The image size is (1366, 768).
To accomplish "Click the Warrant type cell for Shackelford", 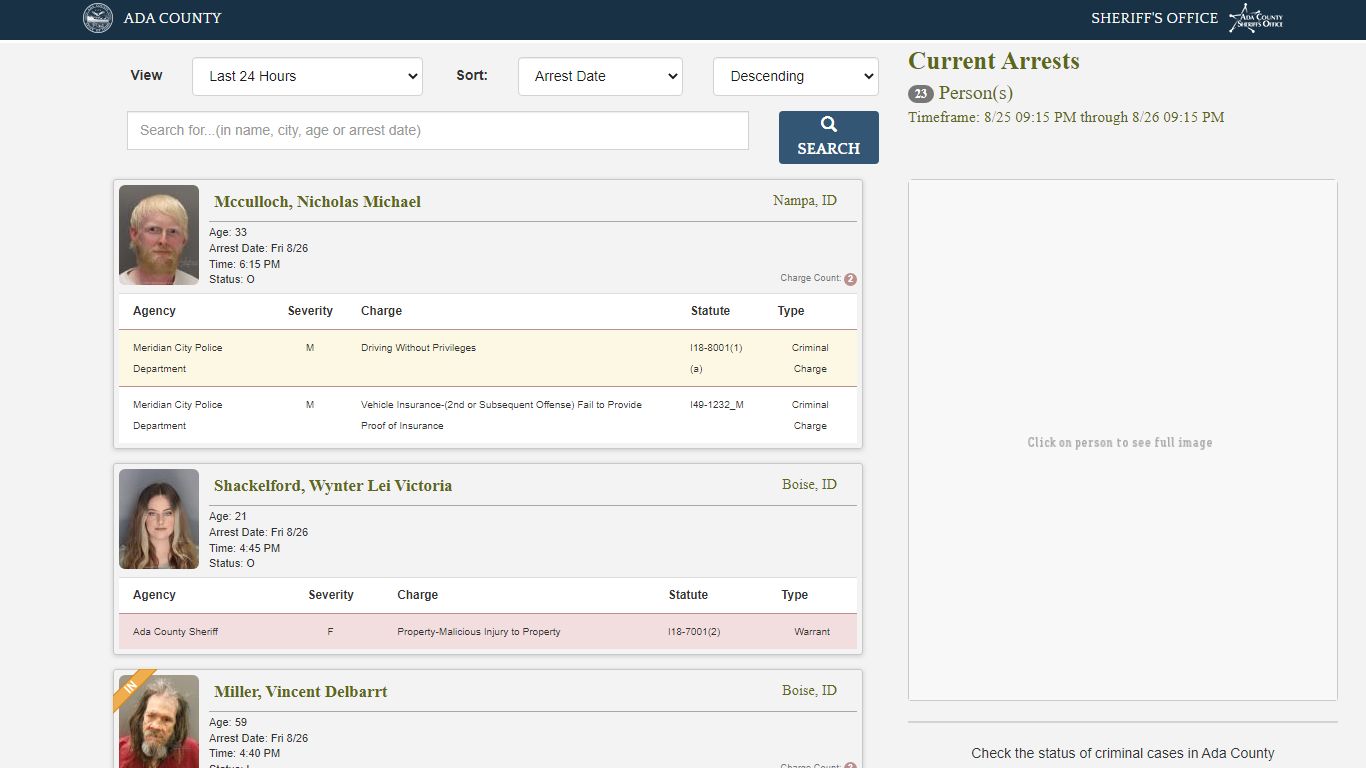I will click(x=812, y=632).
